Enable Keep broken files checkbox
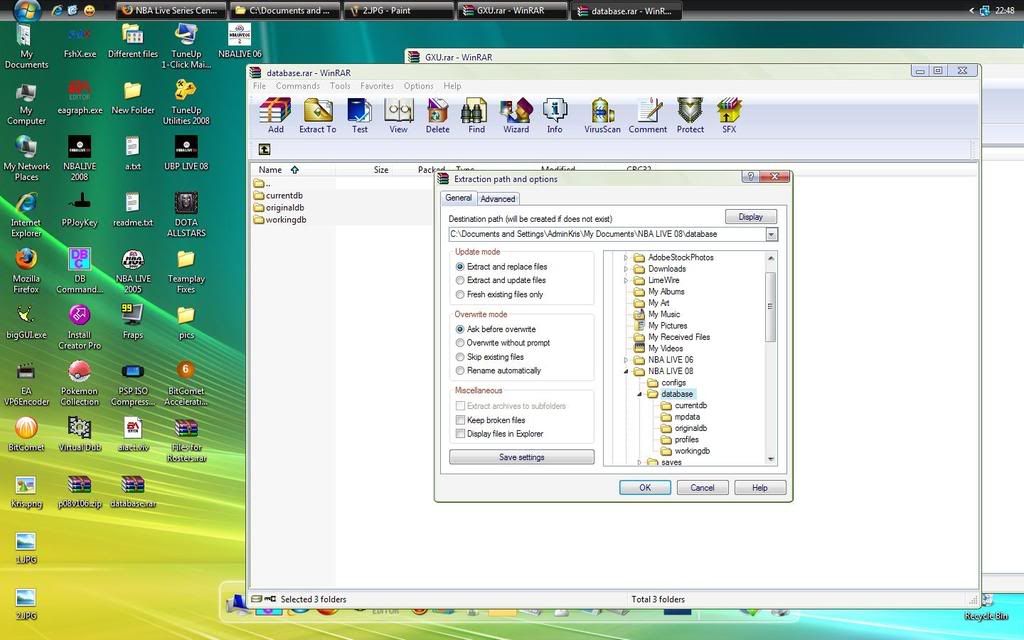The image size is (1024, 640). [490, 420]
